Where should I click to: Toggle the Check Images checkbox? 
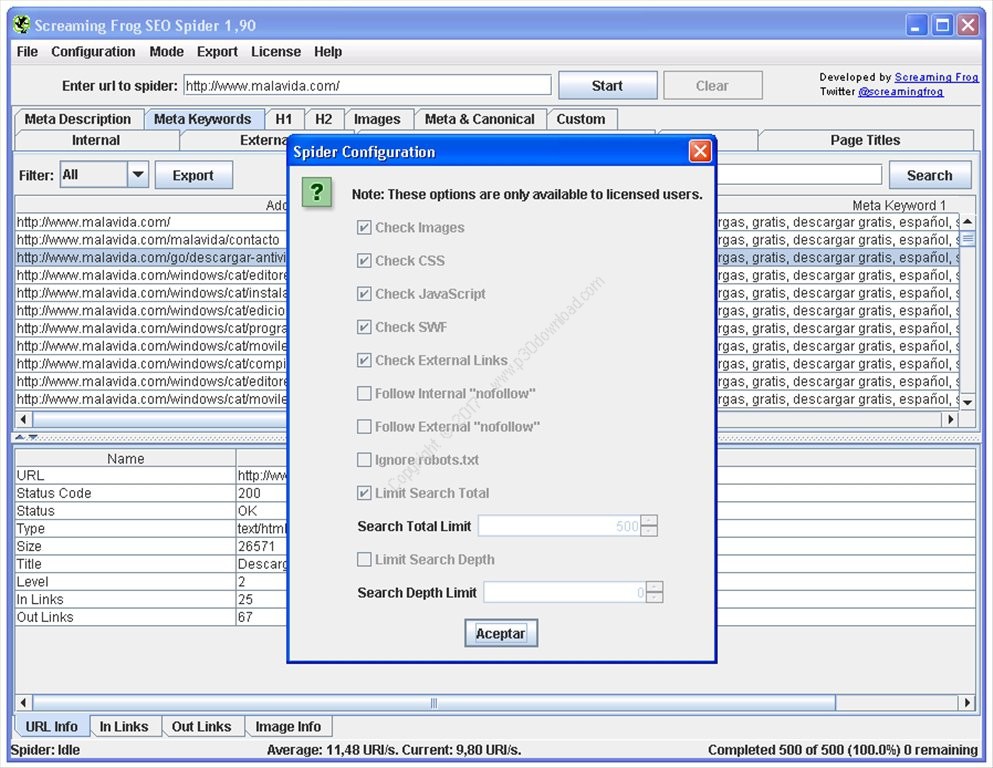(x=364, y=227)
